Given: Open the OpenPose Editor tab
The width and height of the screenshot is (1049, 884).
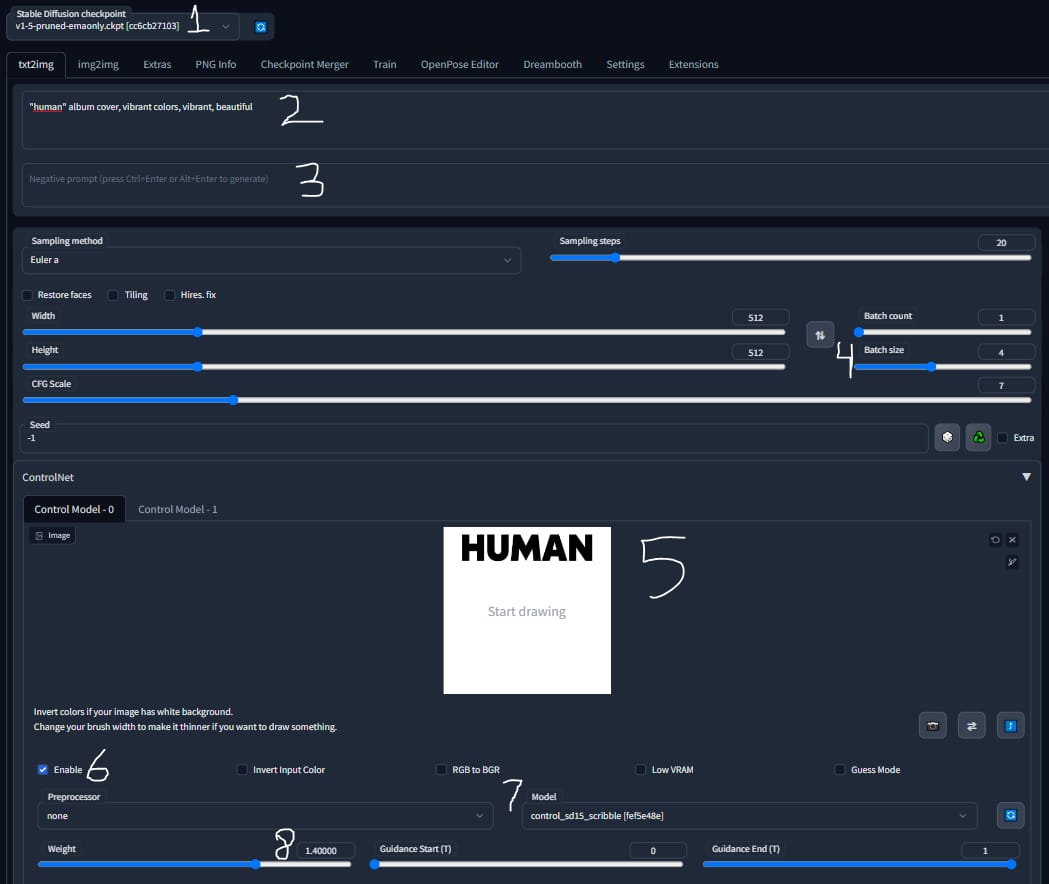Looking at the screenshot, I should point(460,64).
